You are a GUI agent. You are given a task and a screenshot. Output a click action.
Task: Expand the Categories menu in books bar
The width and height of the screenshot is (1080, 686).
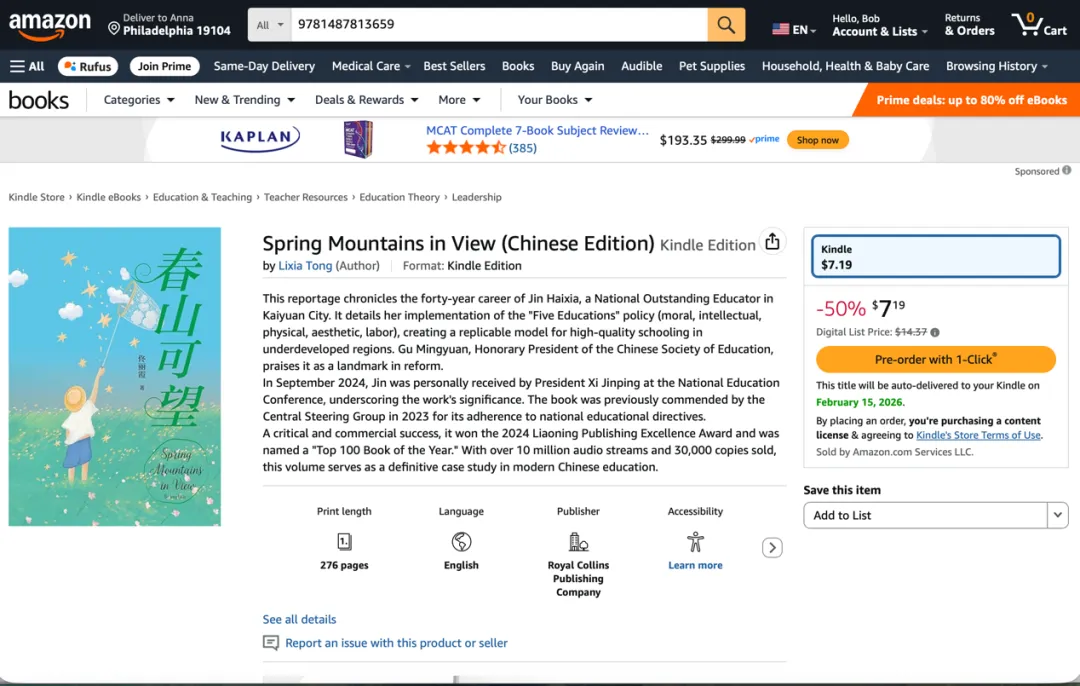click(140, 100)
